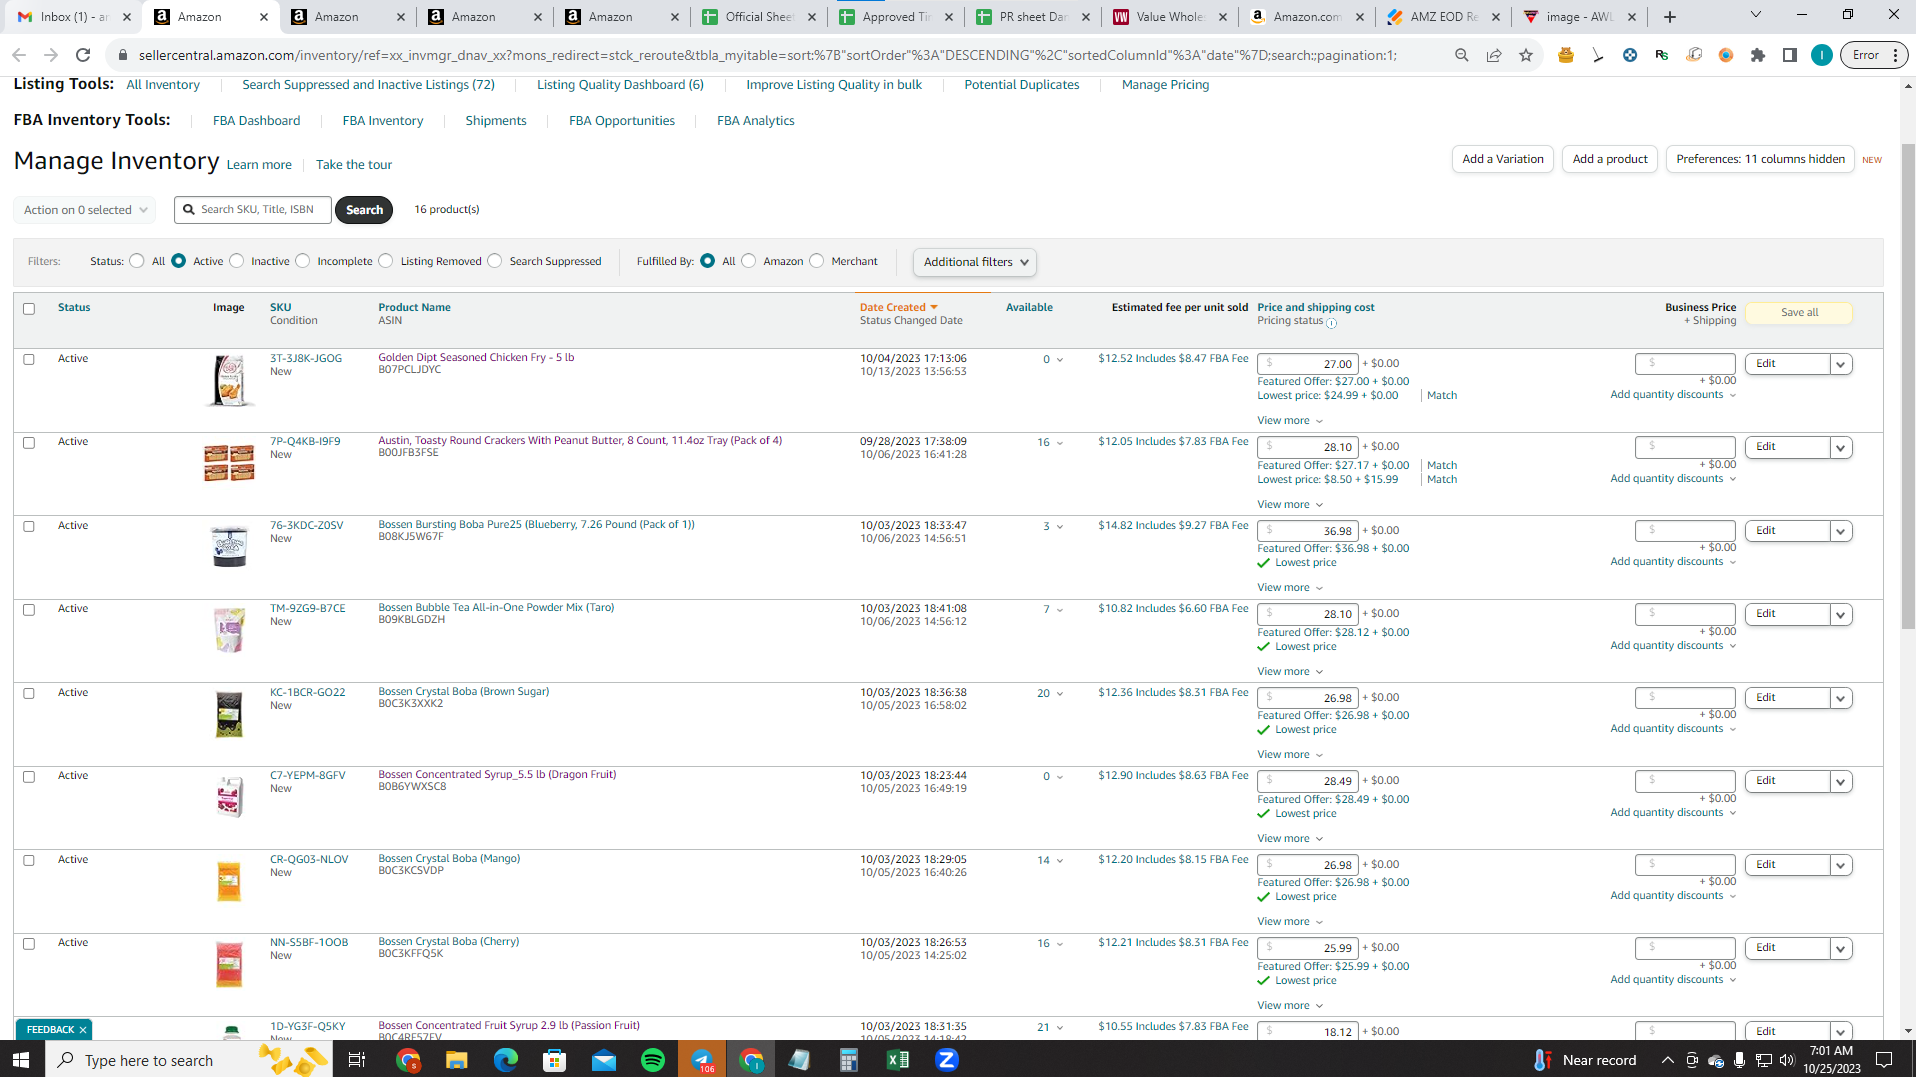Open Task View on the taskbar

[357, 1060]
